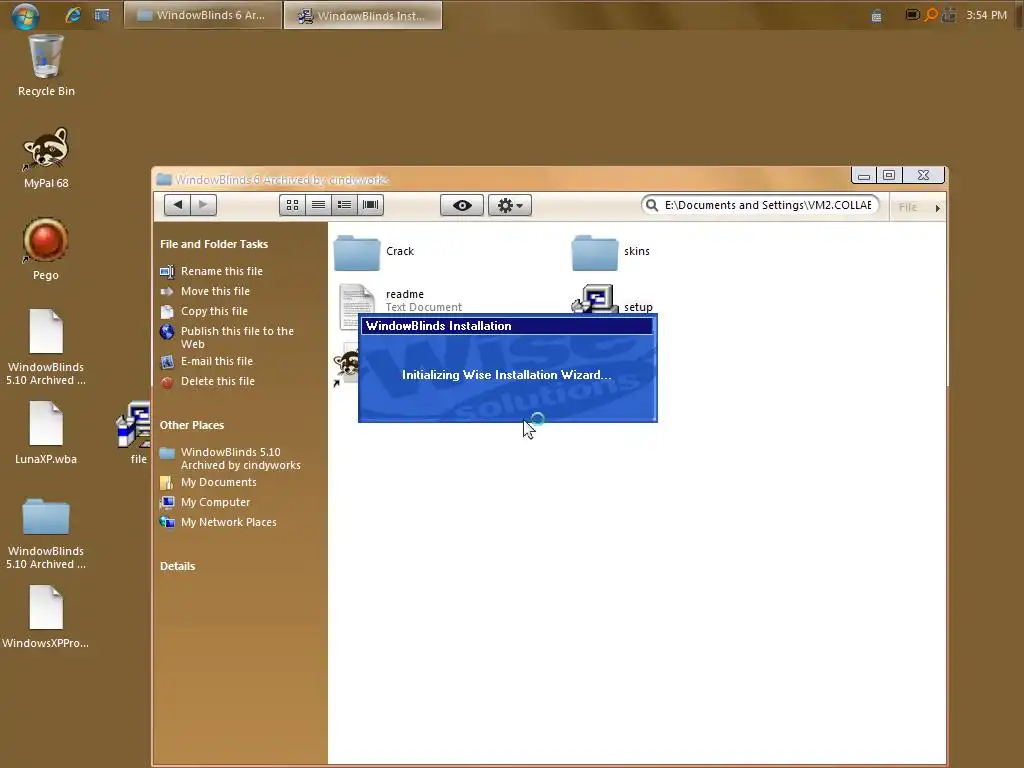This screenshot has height=768, width=1024.
Task: Switch to plain list view
Action: [x=318, y=205]
